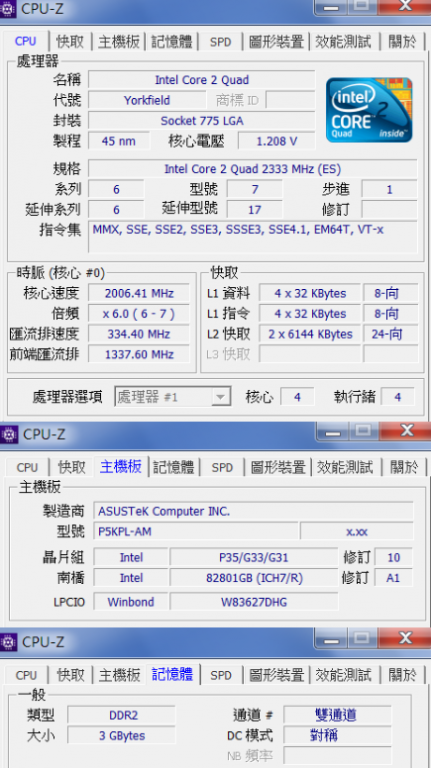Minimize the middle CPU-Z window
This screenshot has height=768, width=431.
click(x=333, y=432)
